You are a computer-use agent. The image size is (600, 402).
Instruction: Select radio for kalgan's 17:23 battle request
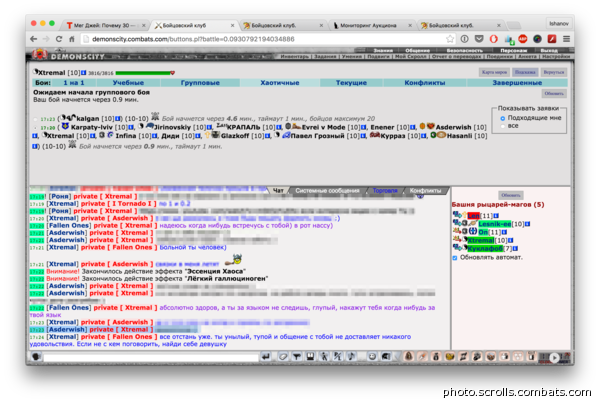[x=36, y=119]
